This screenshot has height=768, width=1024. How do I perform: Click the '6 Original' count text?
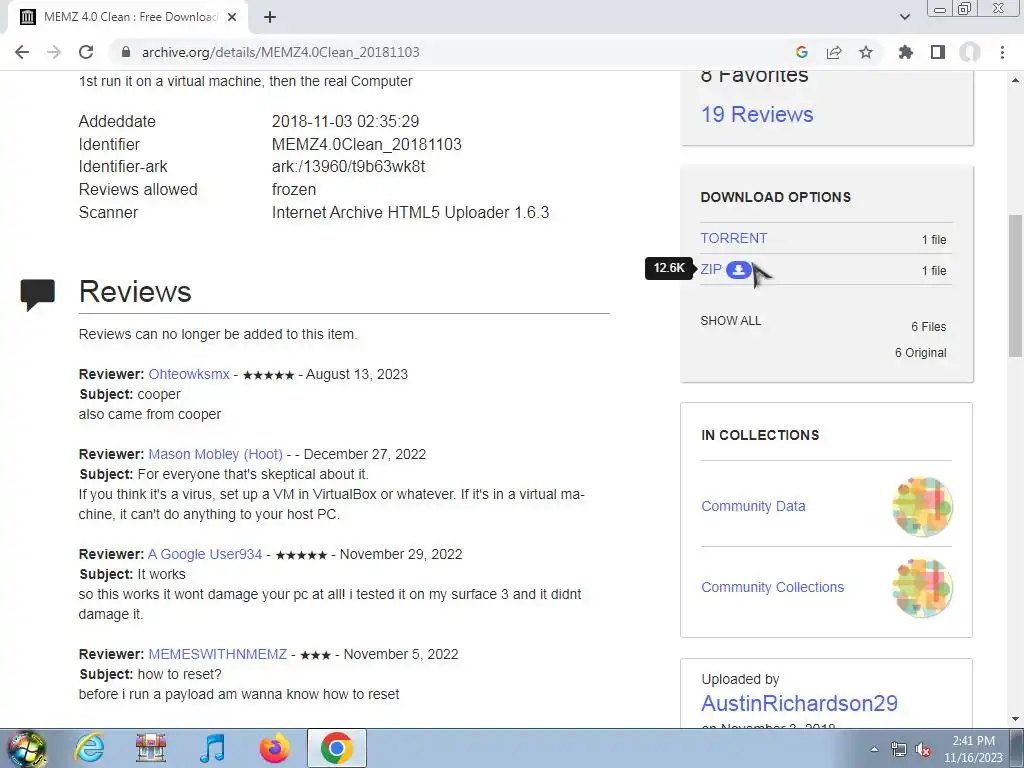[921, 353]
